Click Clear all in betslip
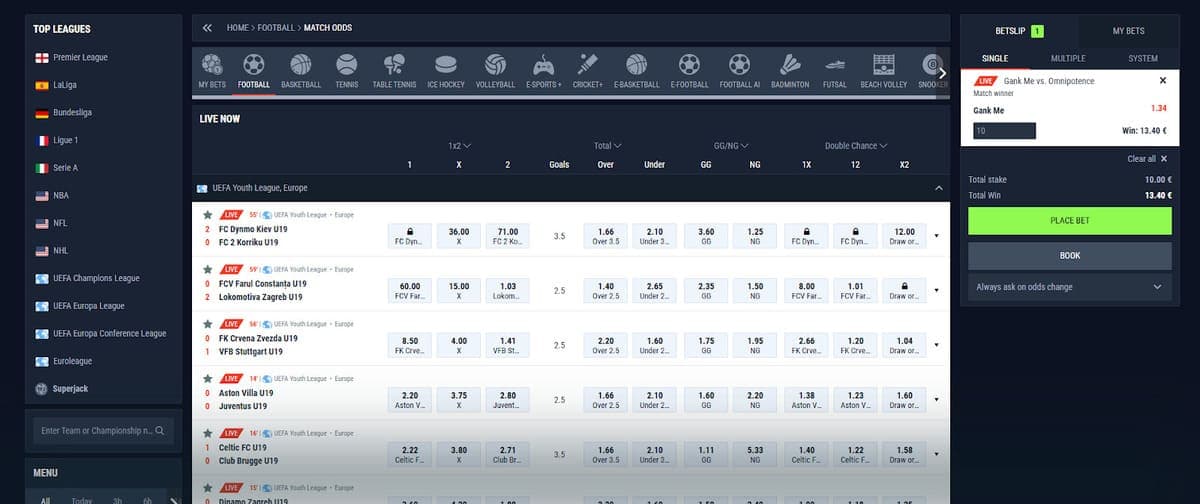 tap(1146, 159)
